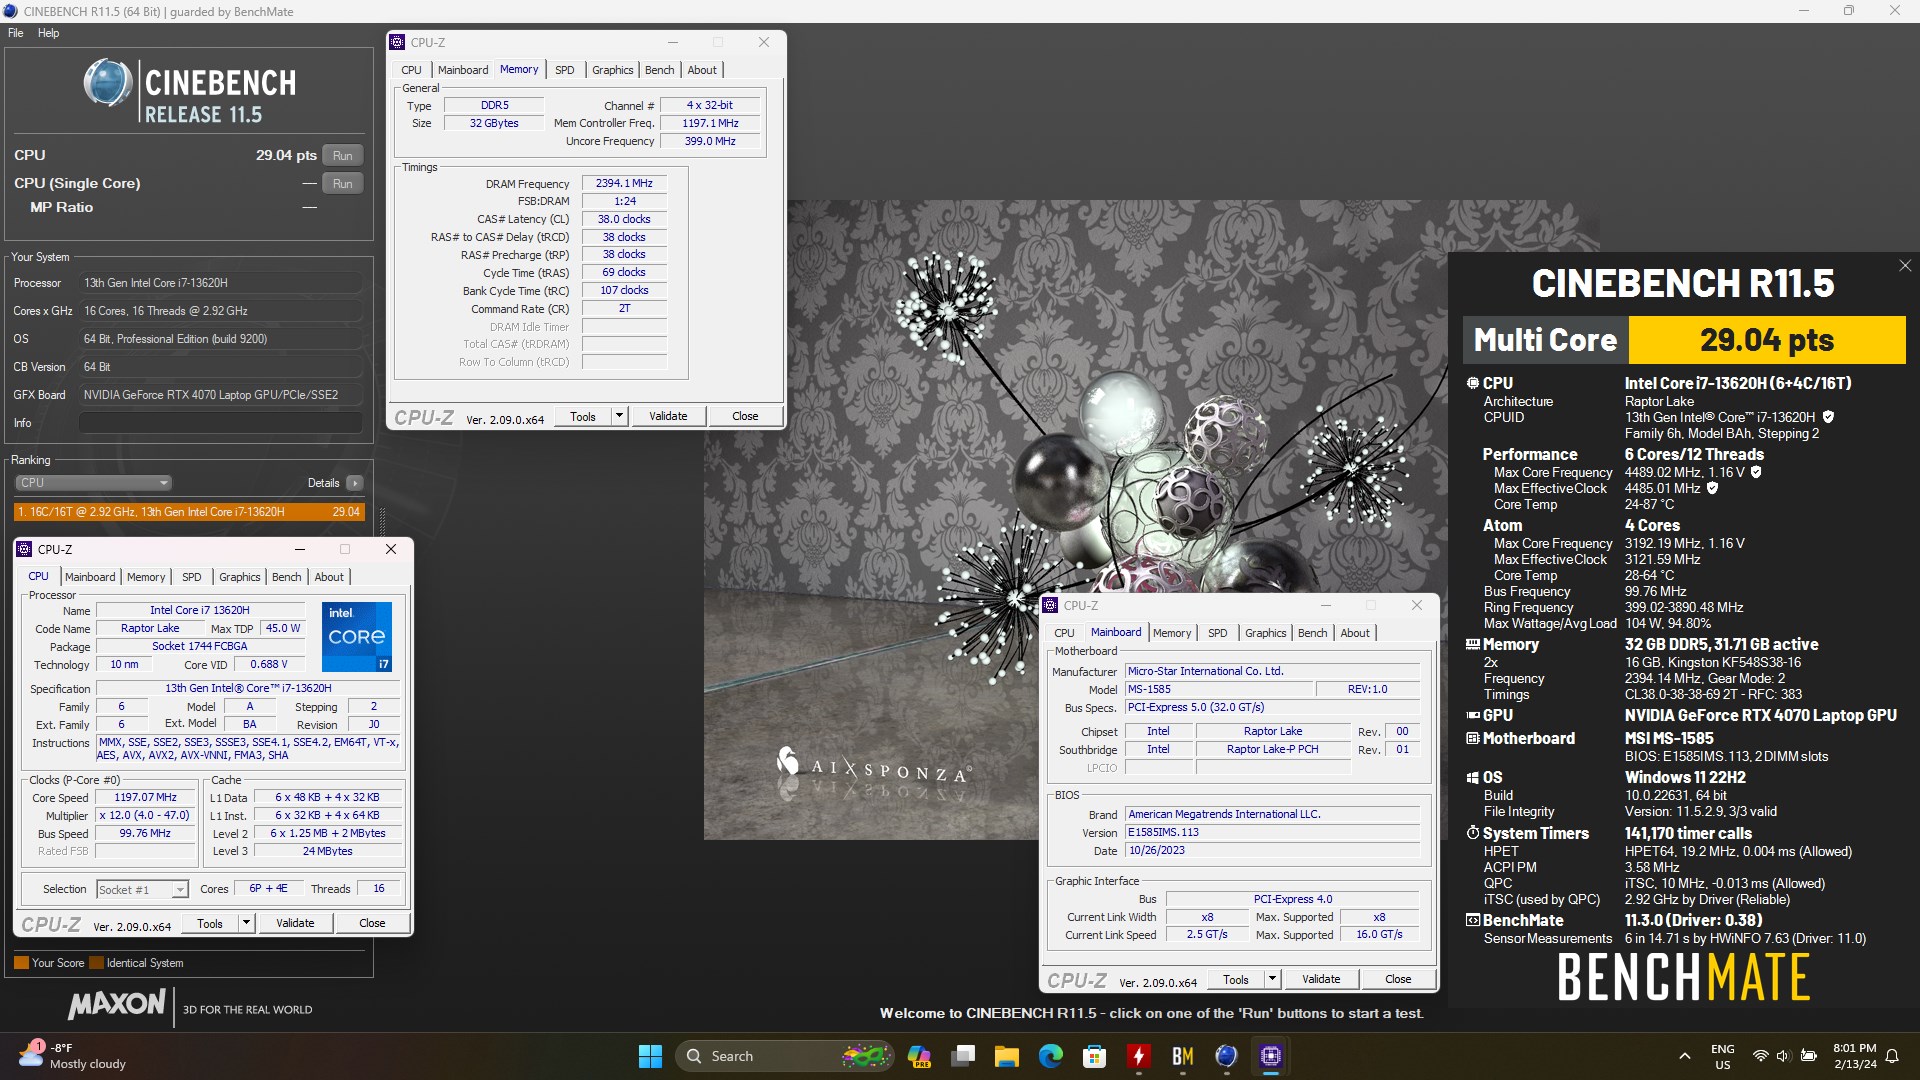Click the yellow 29.04 pts score banner
Viewport: 1920px width, 1080px height.
coord(1767,340)
